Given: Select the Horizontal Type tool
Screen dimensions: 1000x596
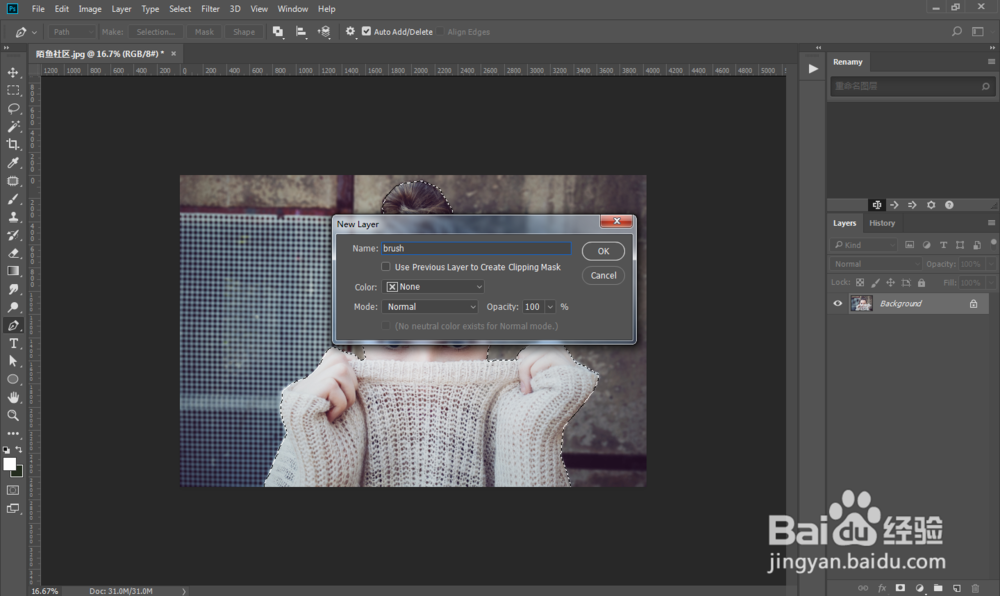Looking at the screenshot, I should 13,343.
